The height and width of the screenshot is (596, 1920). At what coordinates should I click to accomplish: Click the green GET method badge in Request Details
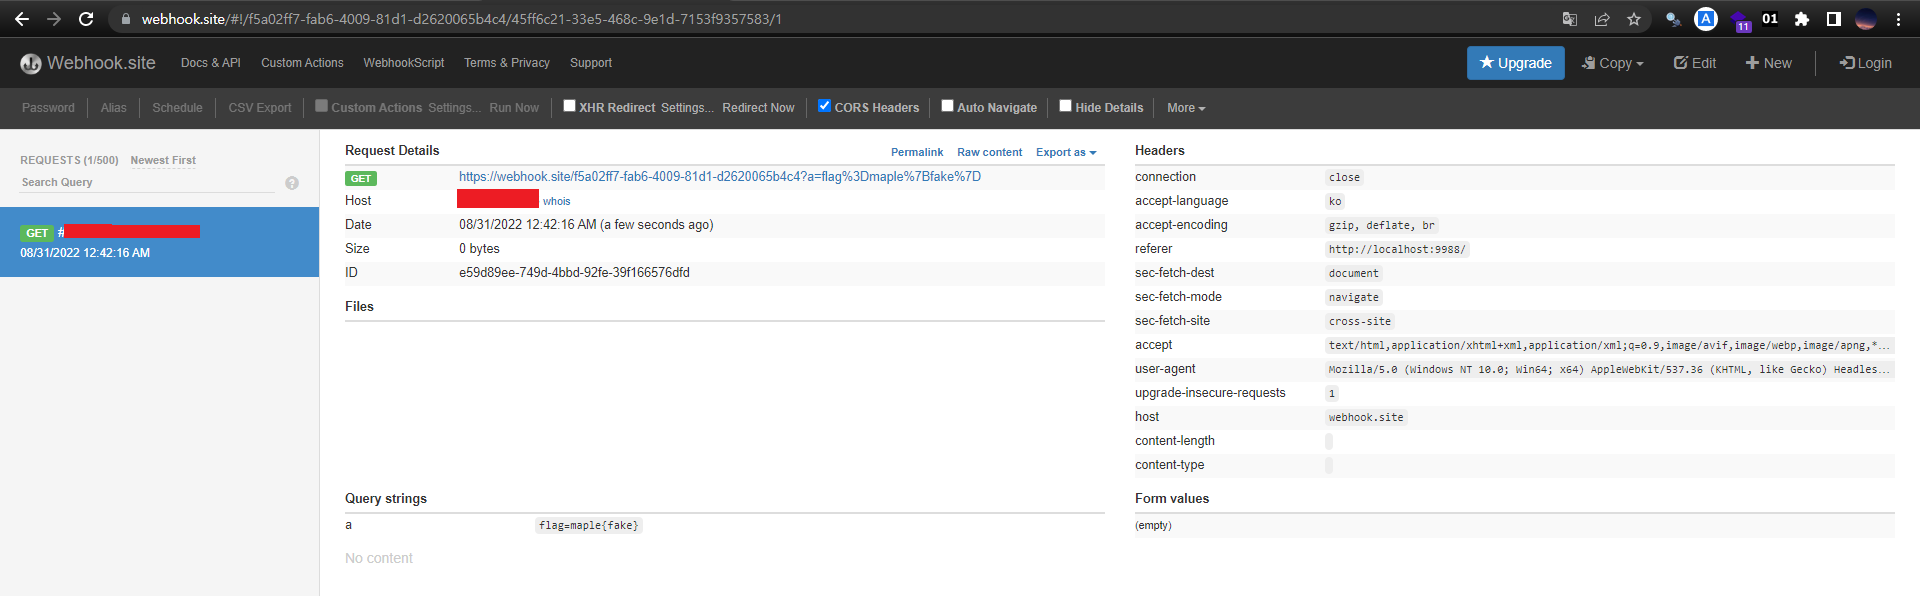coord(361,178)
